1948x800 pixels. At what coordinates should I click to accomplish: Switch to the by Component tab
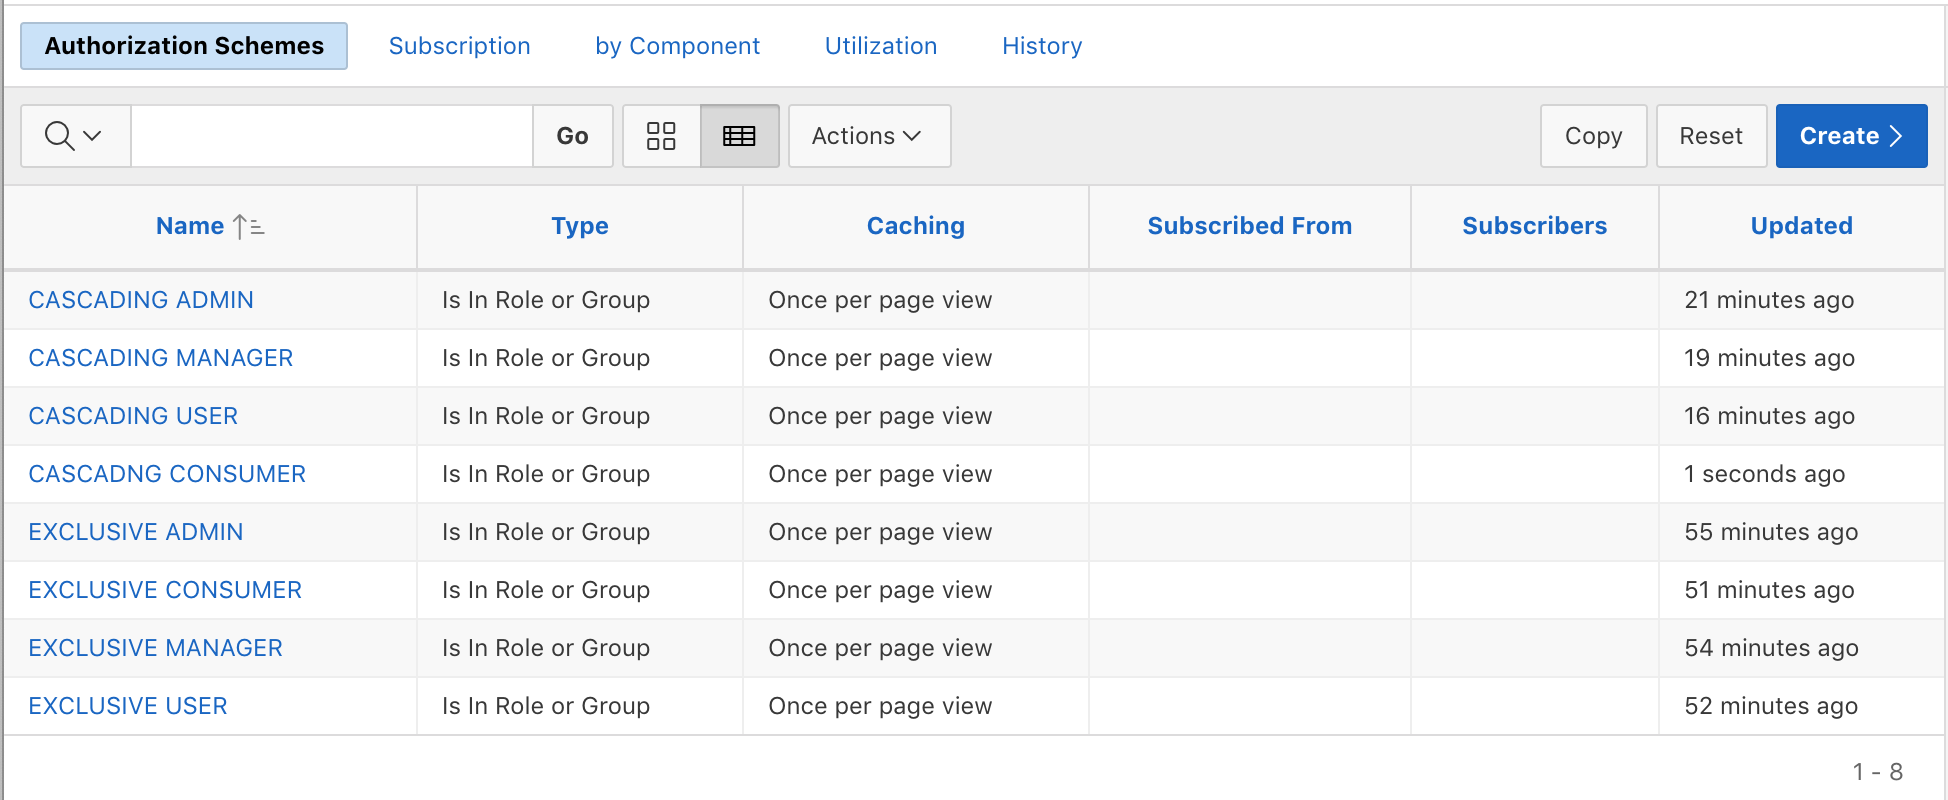677,46
